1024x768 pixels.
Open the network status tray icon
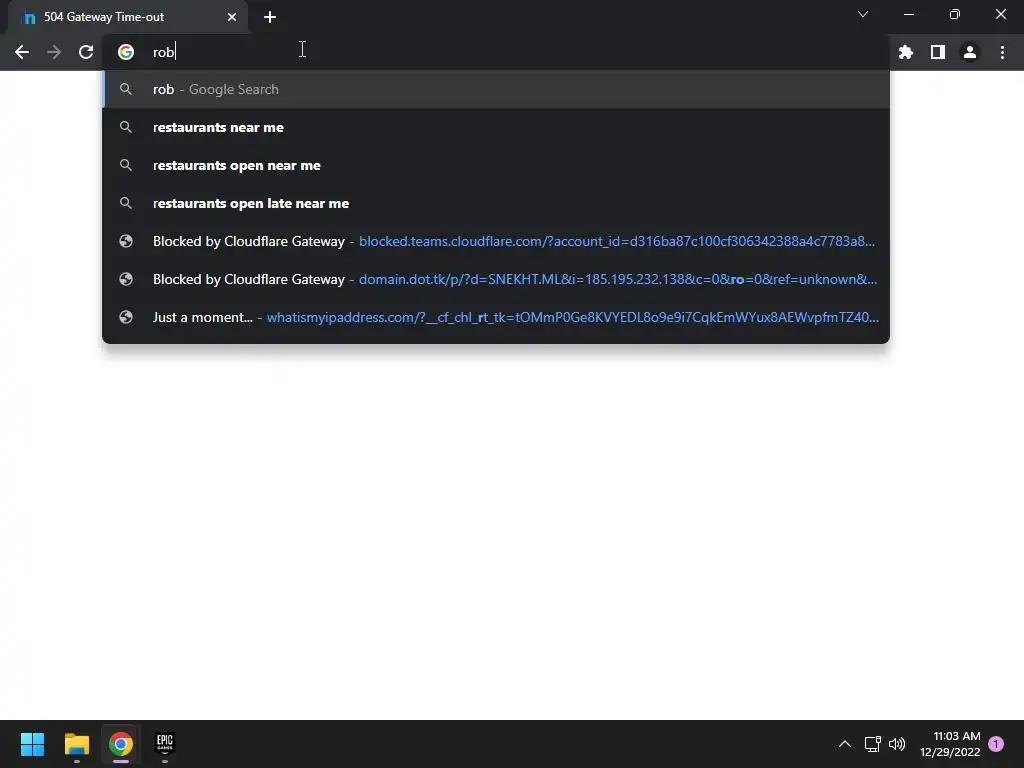(872, 744)
